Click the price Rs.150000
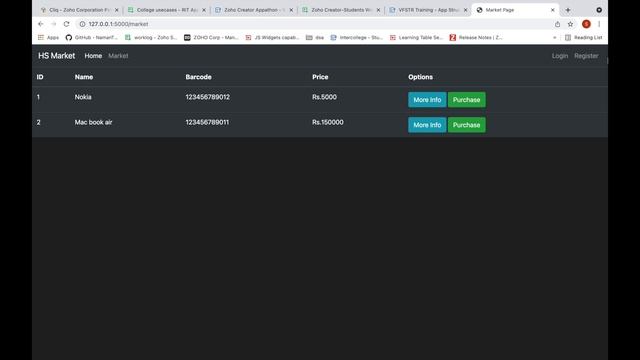Viewport: 640px width, 360px height. (327, 122)
